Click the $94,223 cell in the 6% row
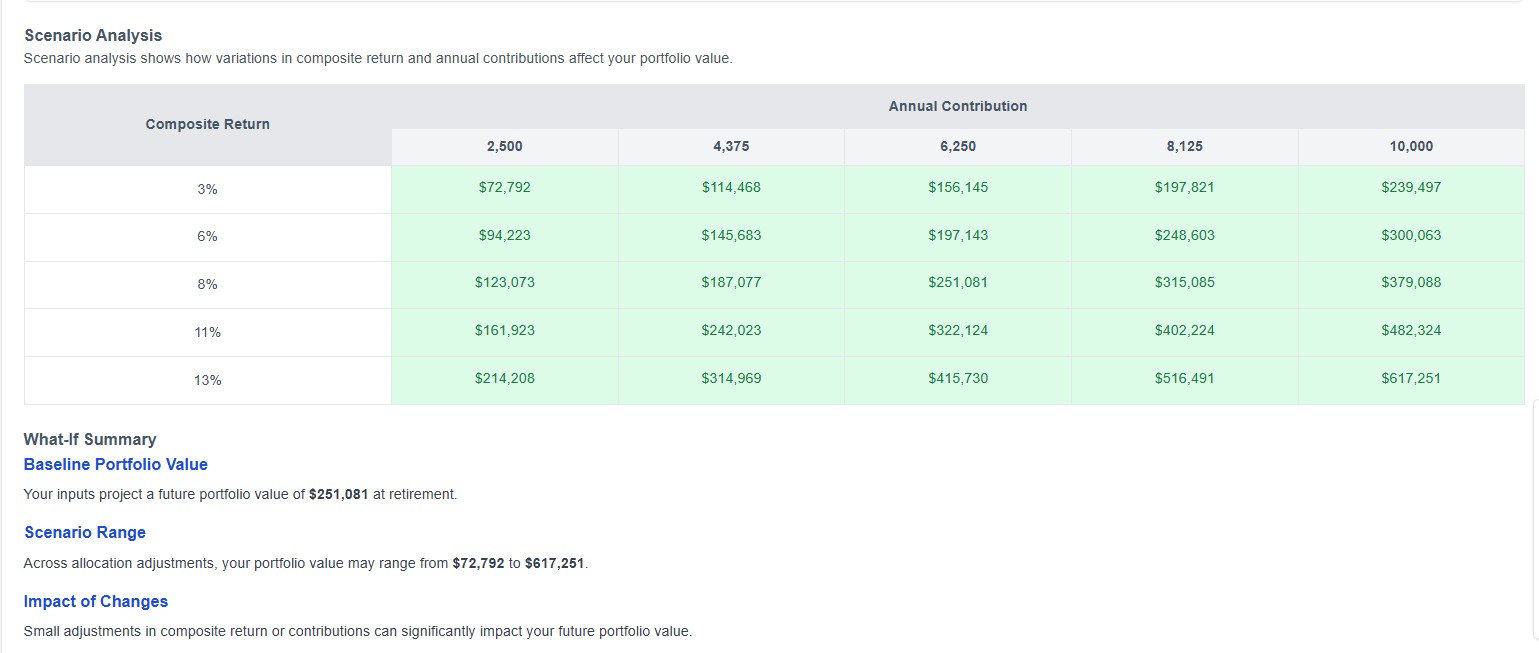 coord(504,235)
